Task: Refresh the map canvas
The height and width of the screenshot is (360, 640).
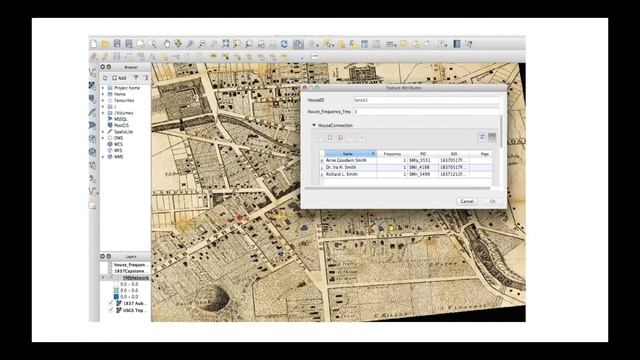Action: click(x=284, y=44)
